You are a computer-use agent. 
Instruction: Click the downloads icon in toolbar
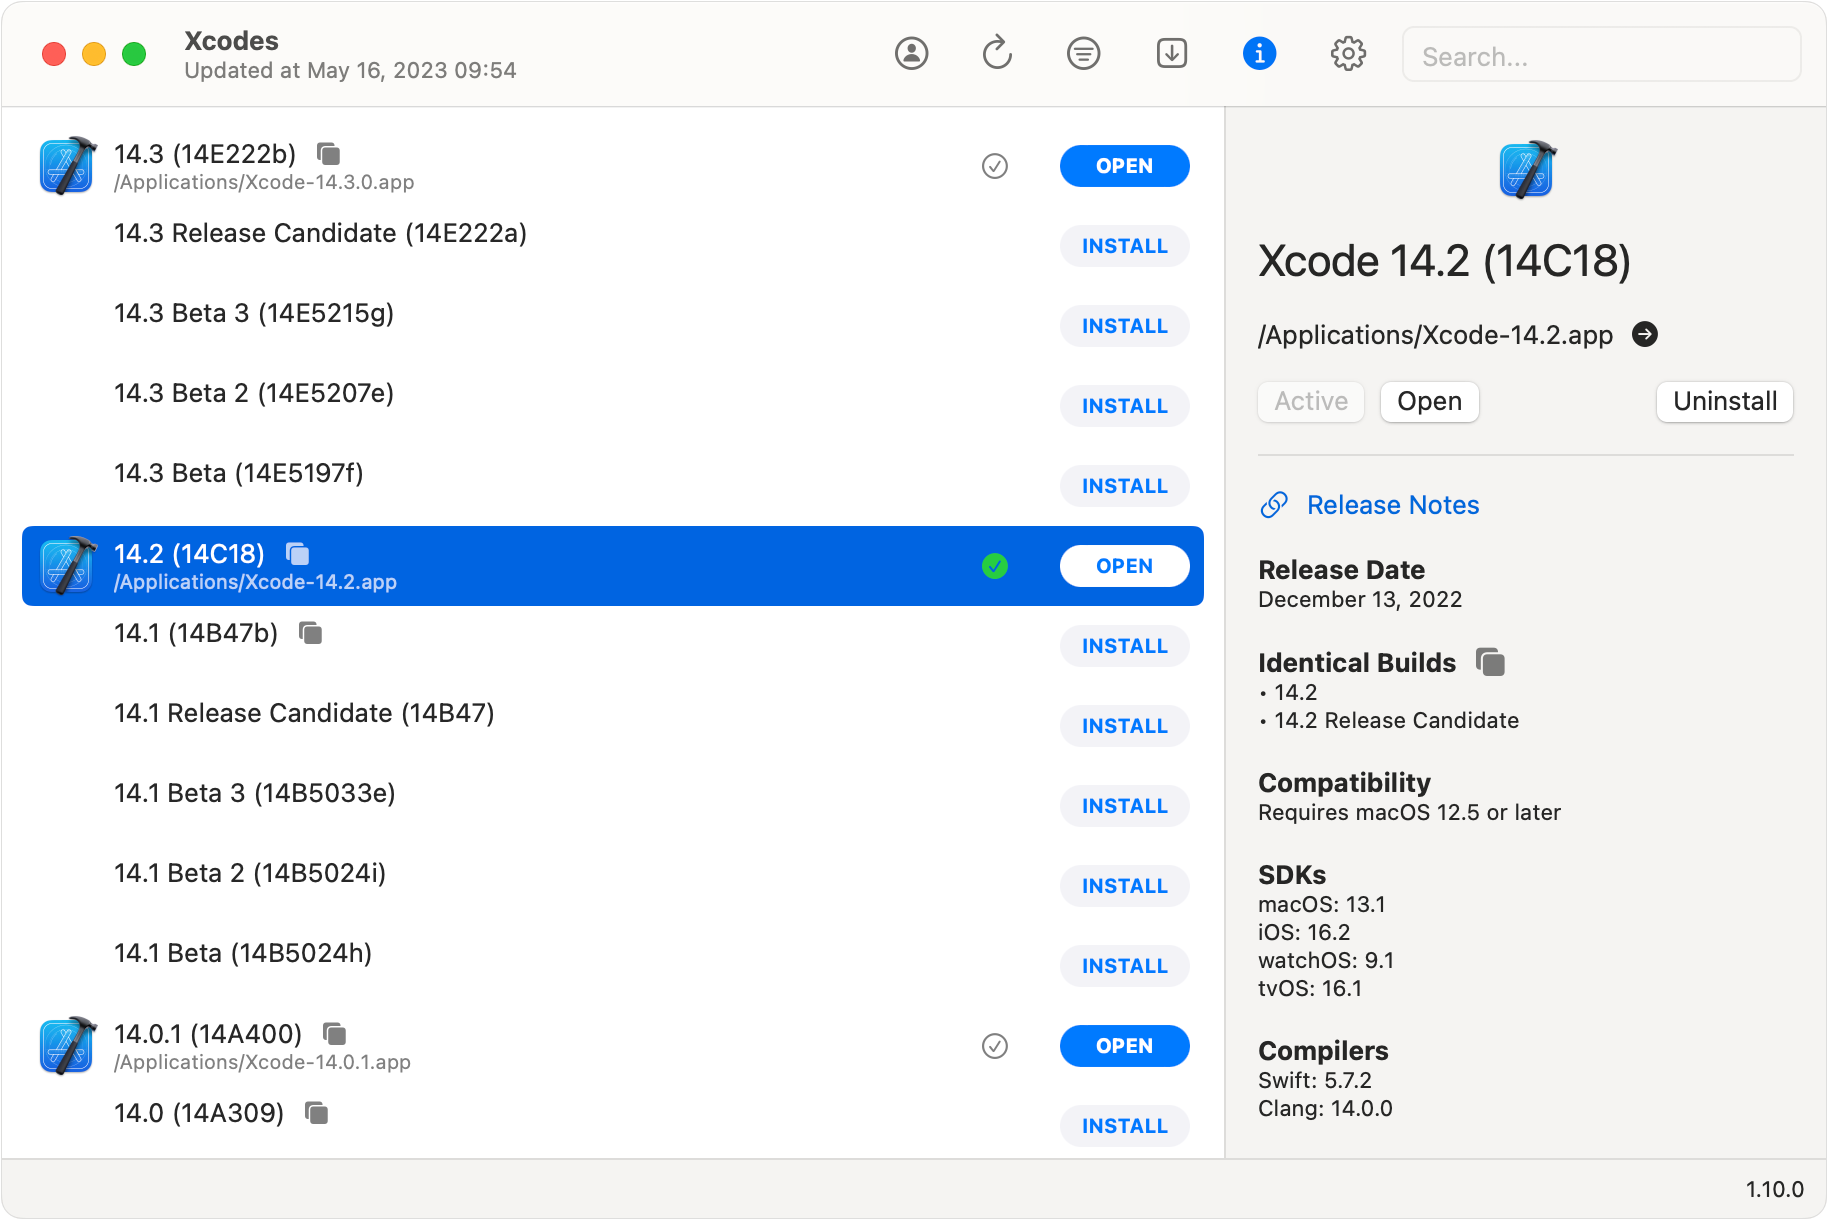click(1171, 53)
